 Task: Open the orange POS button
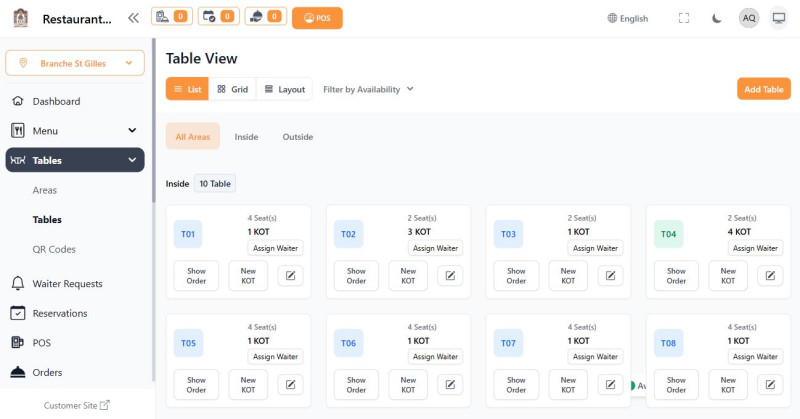point(317,18)
